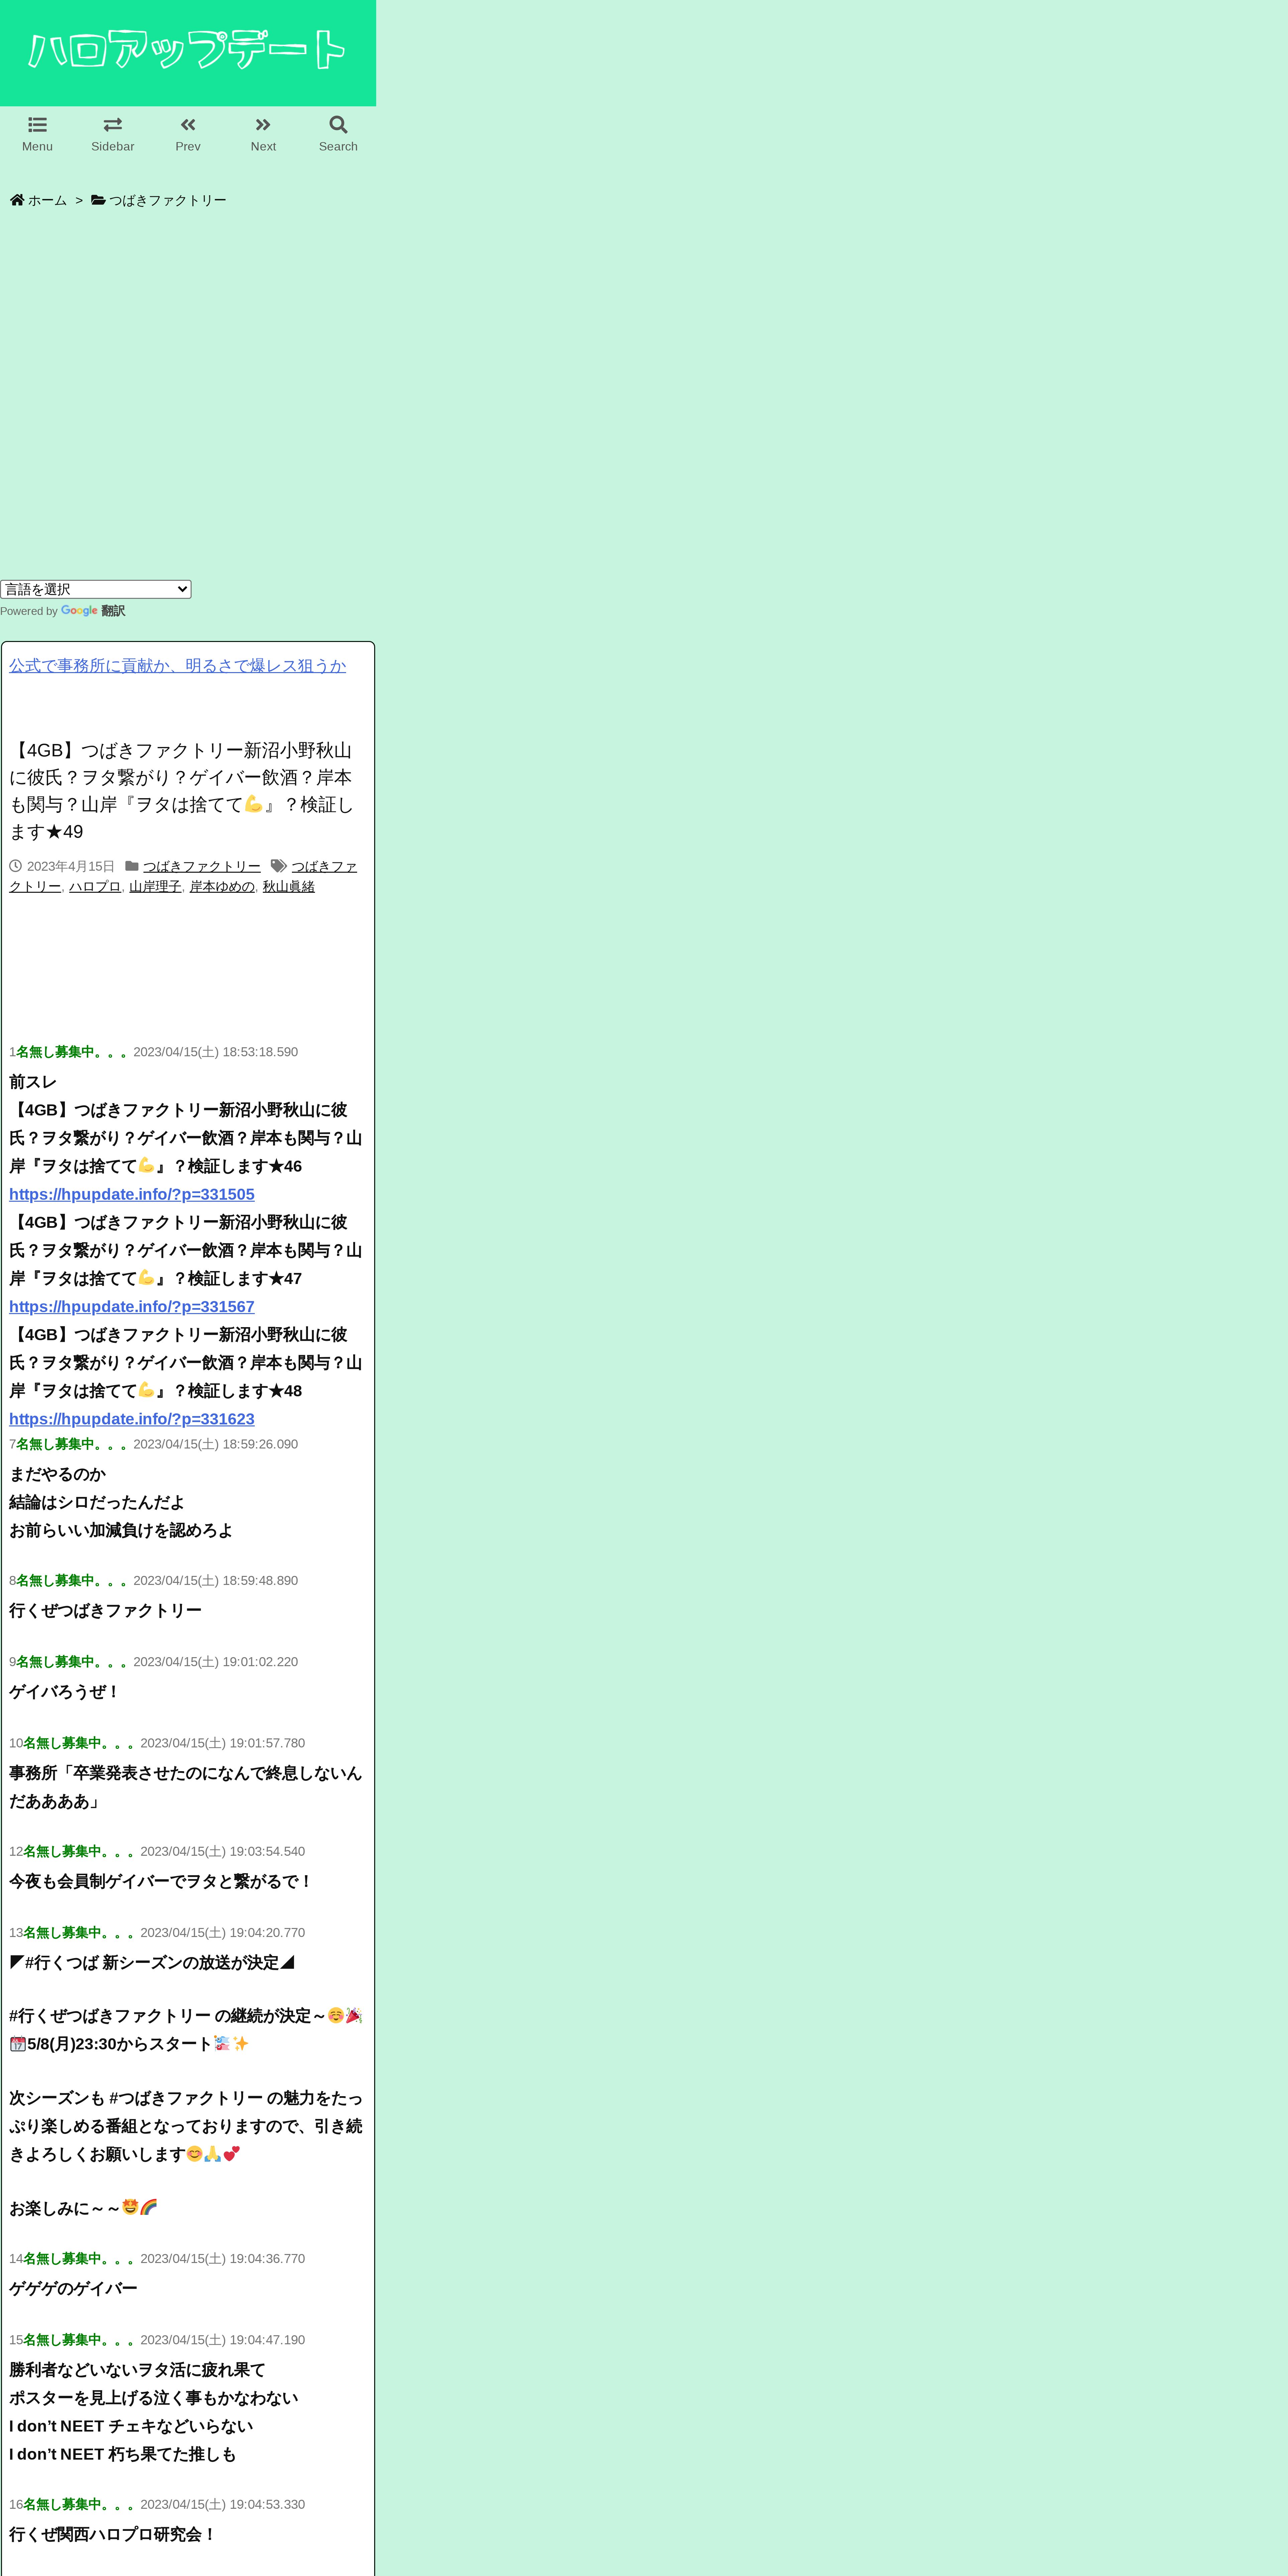Click text 勝利者などいないヲタ活に疲れ果て

(x=137, y=2370)
